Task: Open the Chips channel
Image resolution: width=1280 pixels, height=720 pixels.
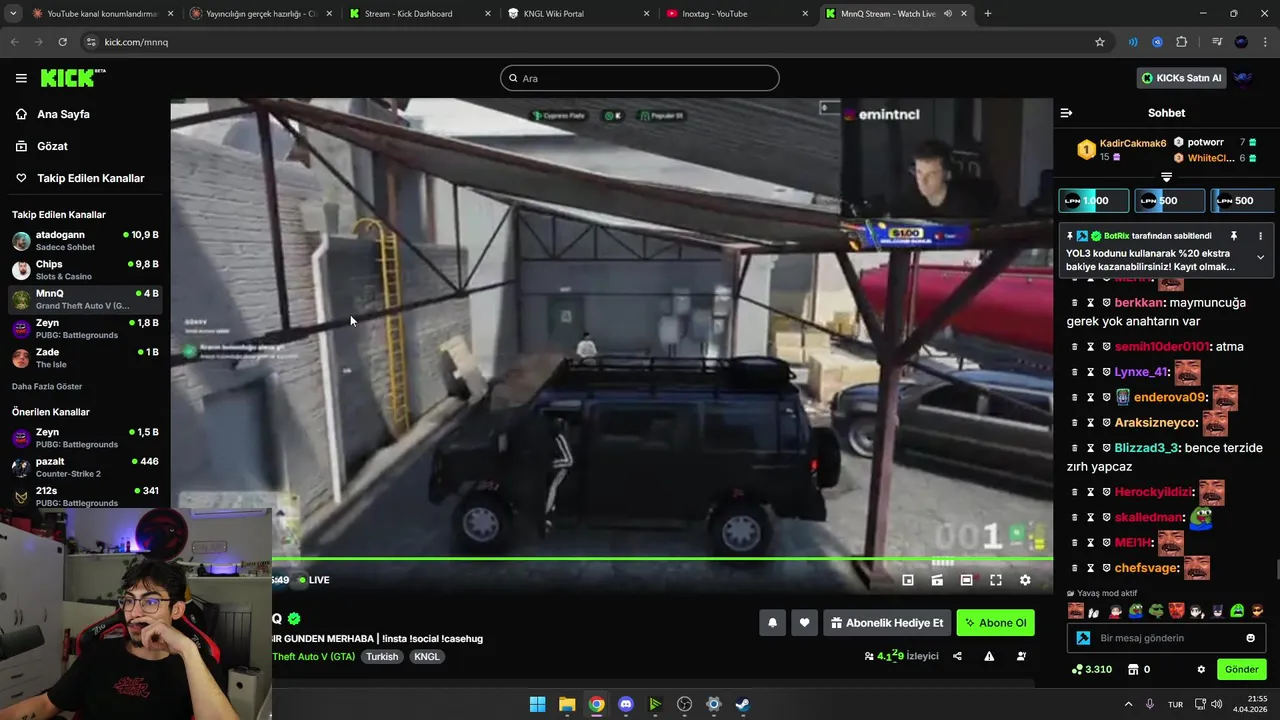Action: (85, 270)
